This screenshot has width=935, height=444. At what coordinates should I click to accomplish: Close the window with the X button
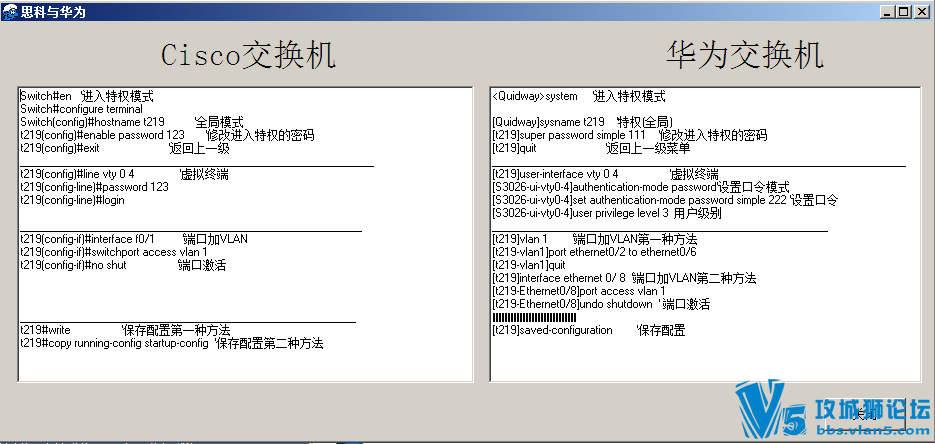point(921,11)
